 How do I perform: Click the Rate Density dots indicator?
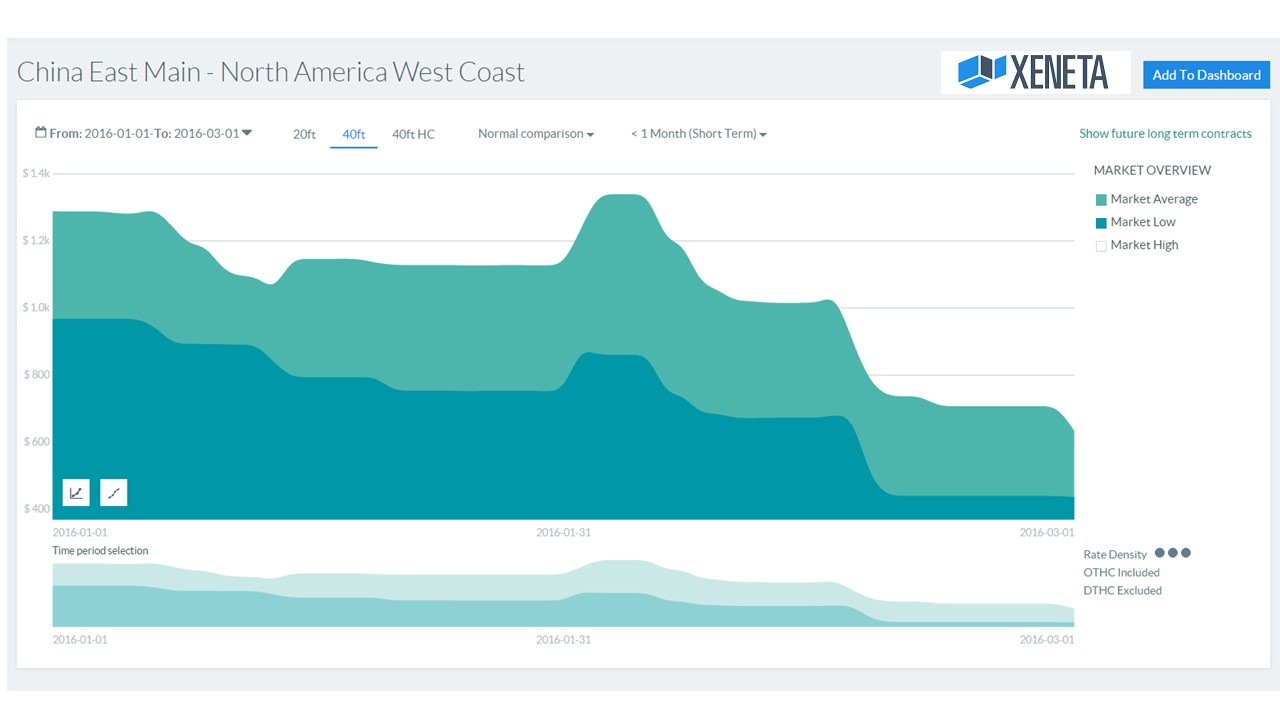(x=1172, y=553)
